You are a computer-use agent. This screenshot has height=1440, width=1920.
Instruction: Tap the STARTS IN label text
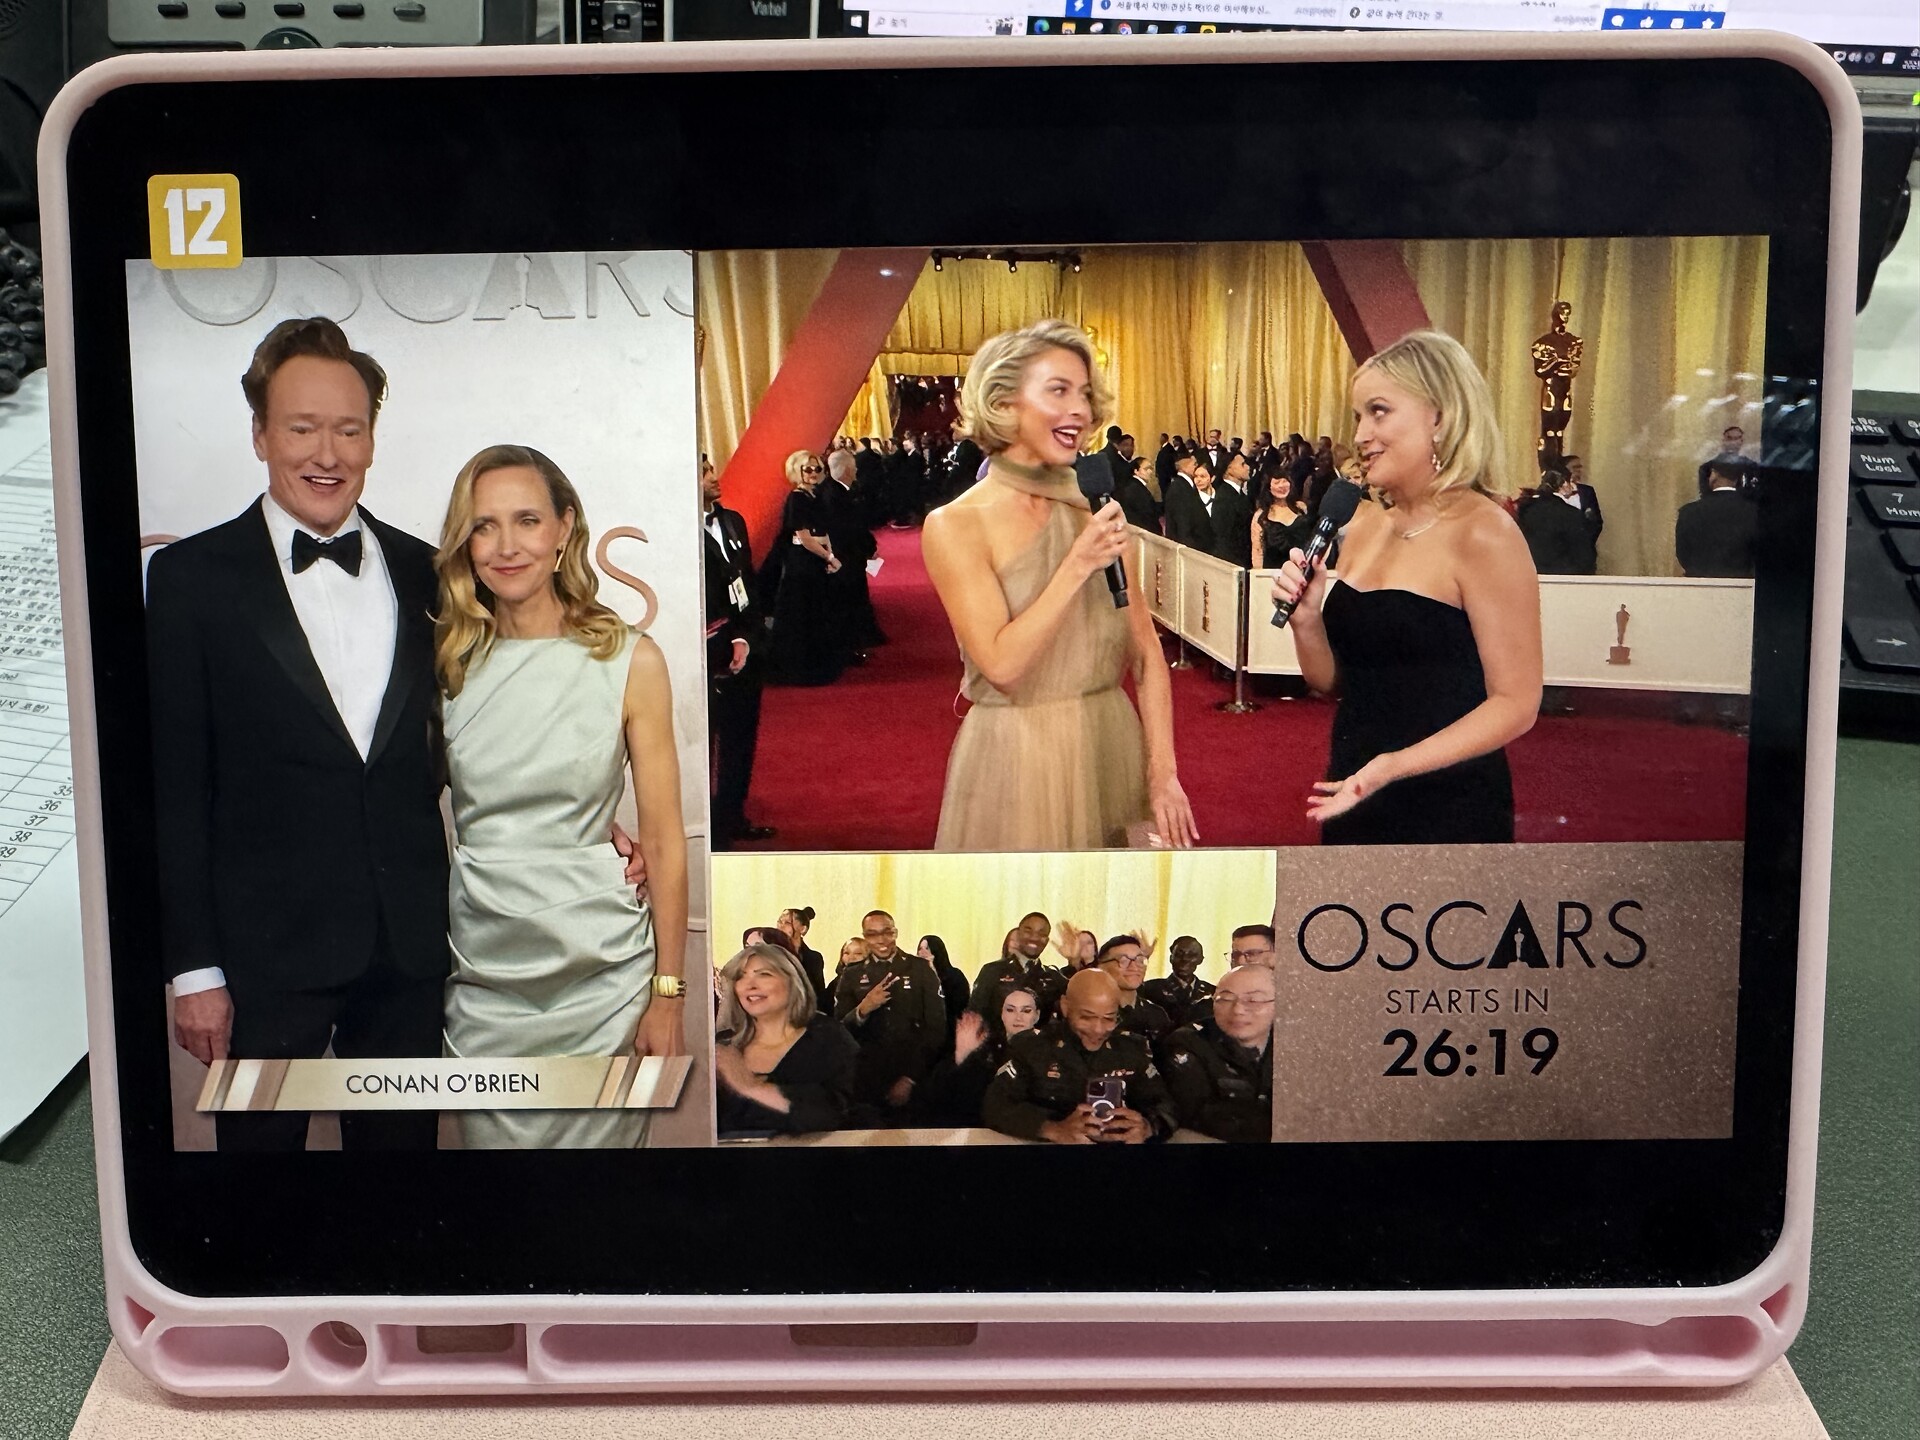point(1466,1000)
